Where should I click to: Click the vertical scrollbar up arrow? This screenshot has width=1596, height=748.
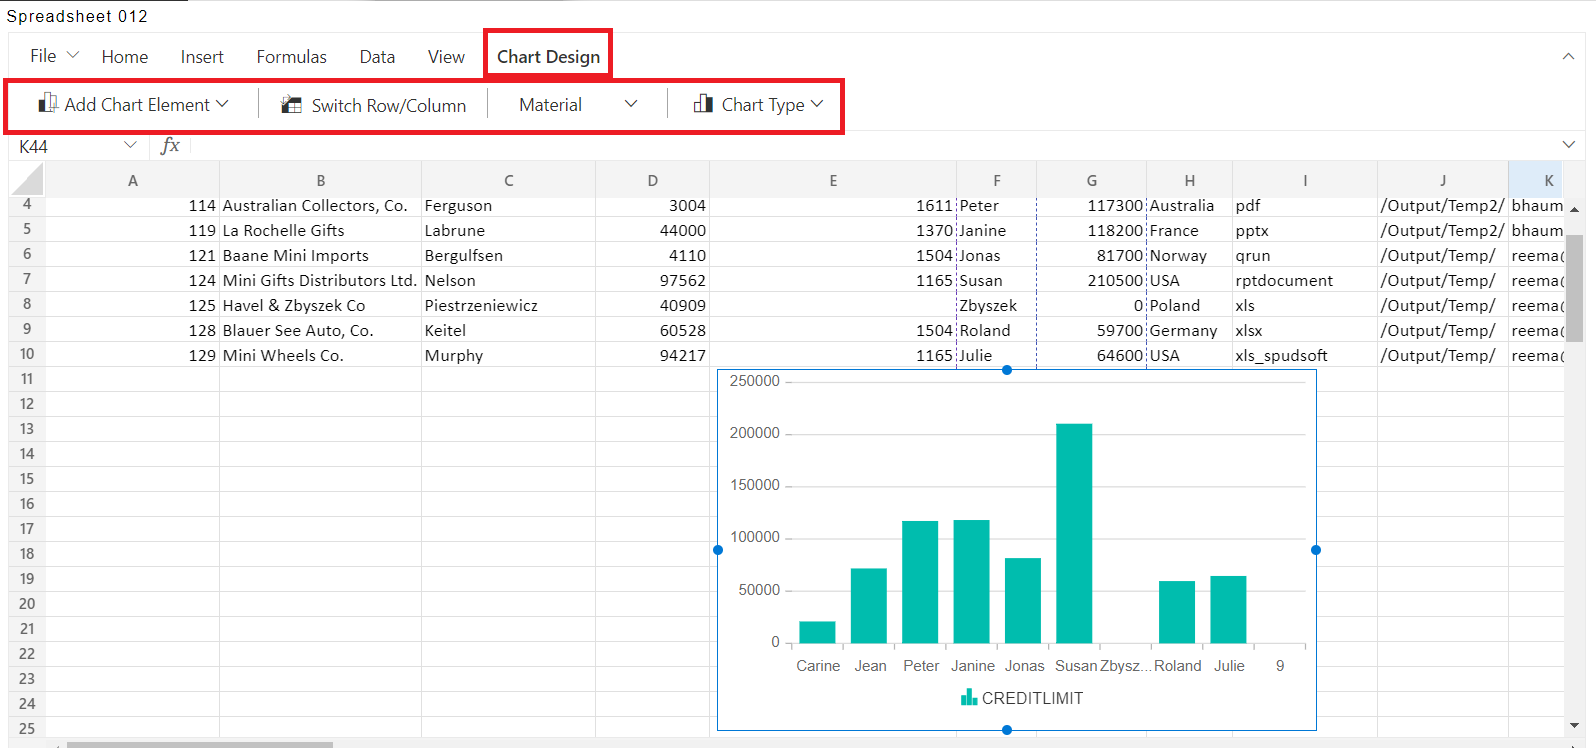(x=1574, y=209)
